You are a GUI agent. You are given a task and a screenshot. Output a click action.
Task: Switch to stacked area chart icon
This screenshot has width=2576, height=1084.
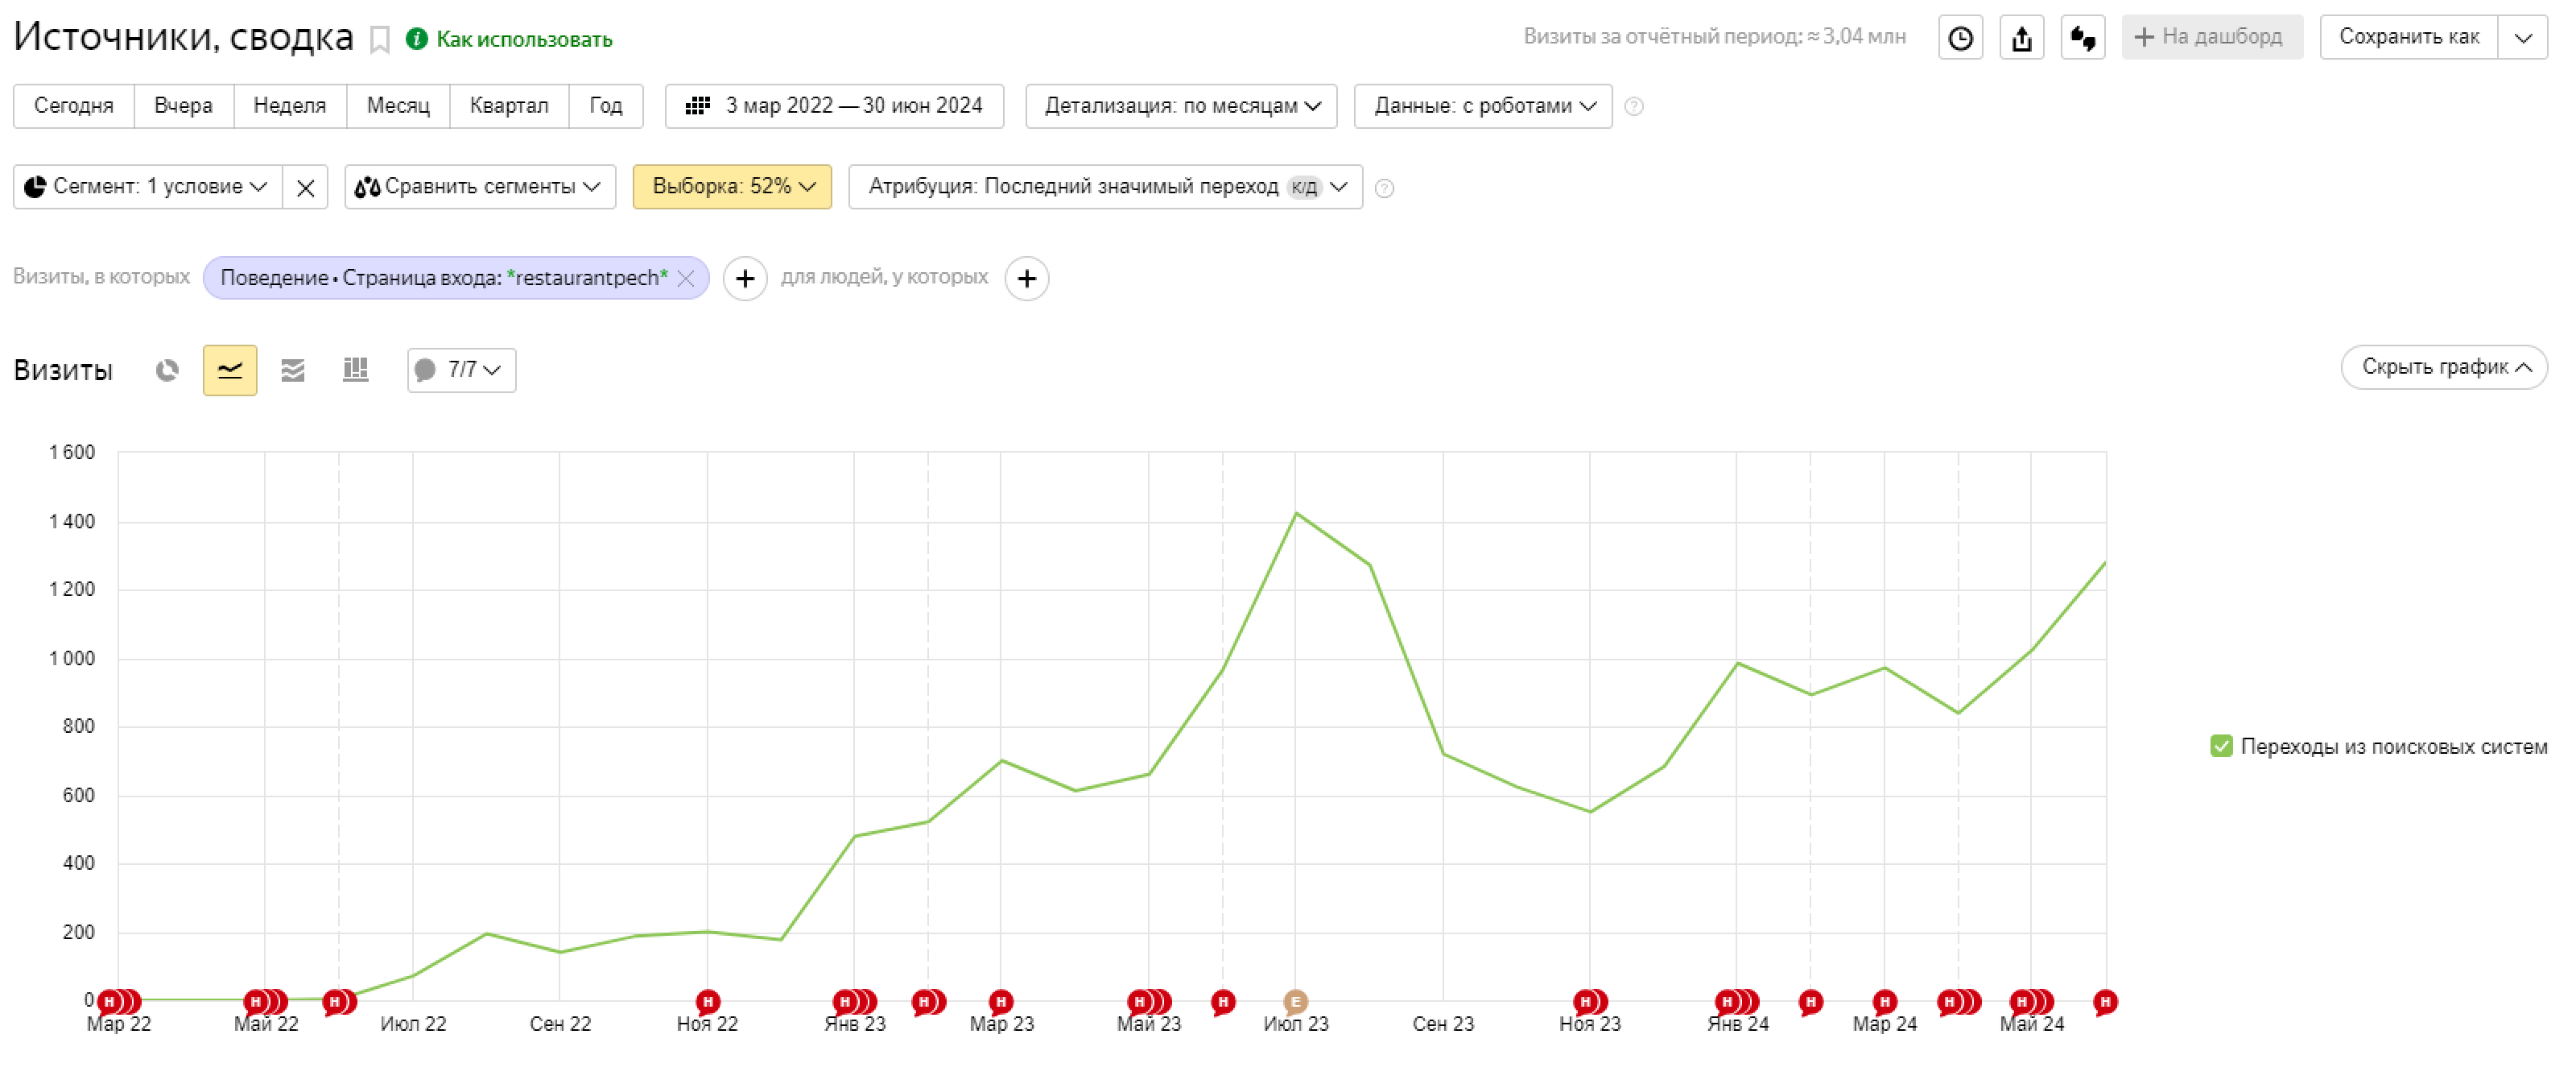[292, 370]
